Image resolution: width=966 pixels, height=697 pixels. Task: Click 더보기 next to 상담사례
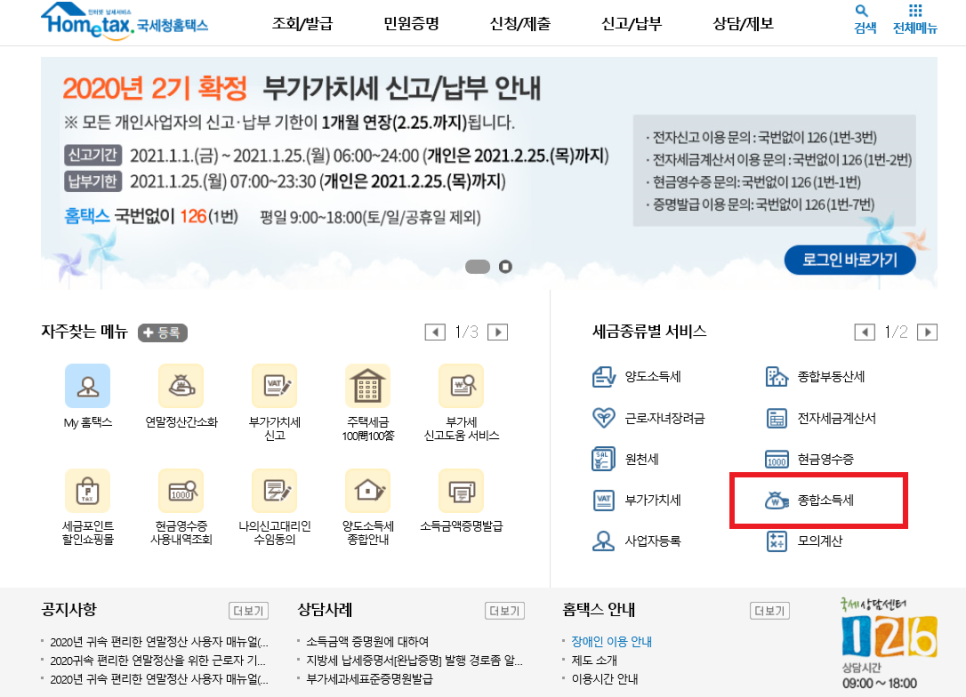click(x=505, y=611)
